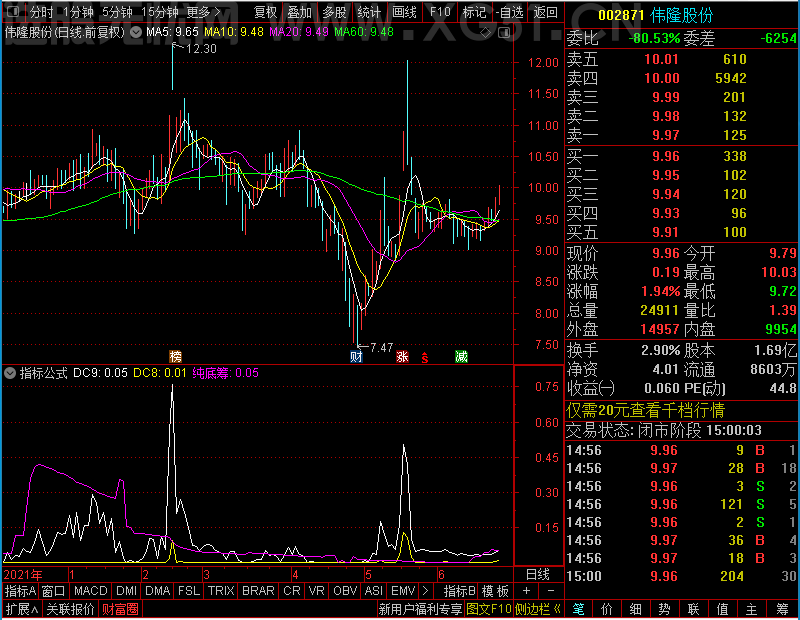The height and width of the screenshot is (620, 800).
Task: Click the 窗口 window button
Action: [x=54, y=591]
